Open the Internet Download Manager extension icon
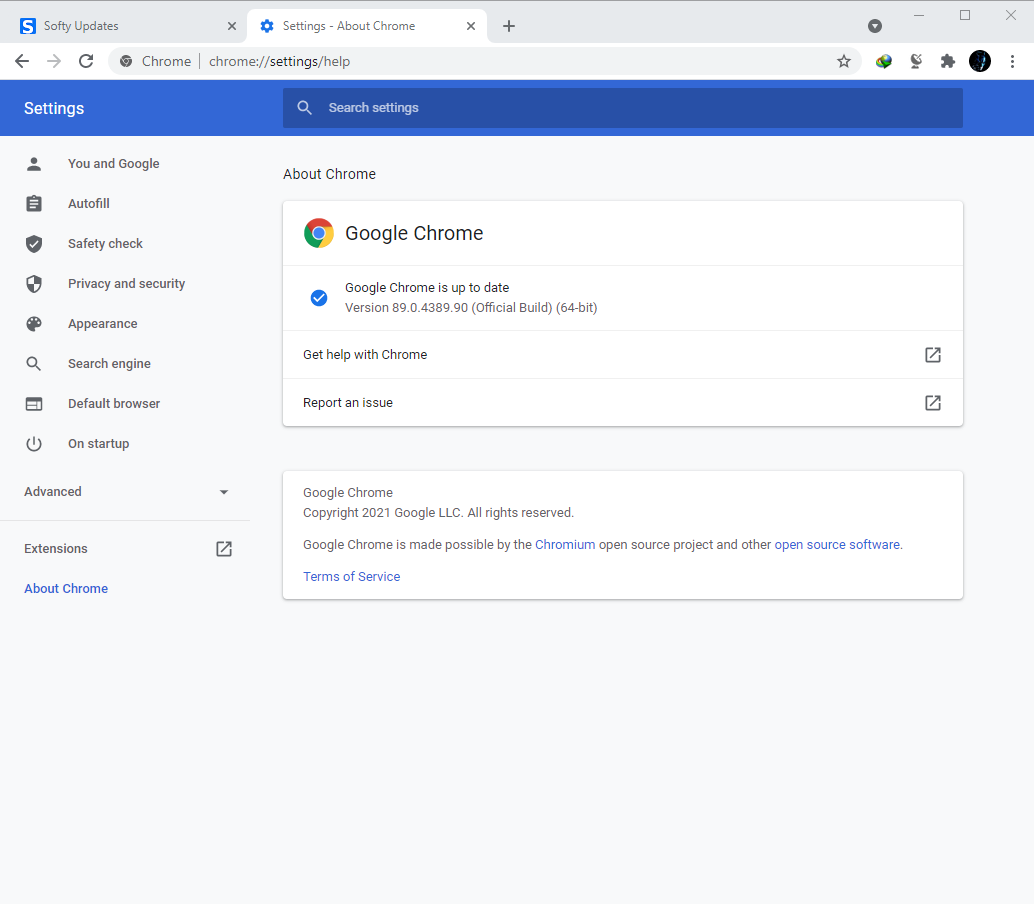This screenshot has height=904, width=1034. [x=884, y=61]
